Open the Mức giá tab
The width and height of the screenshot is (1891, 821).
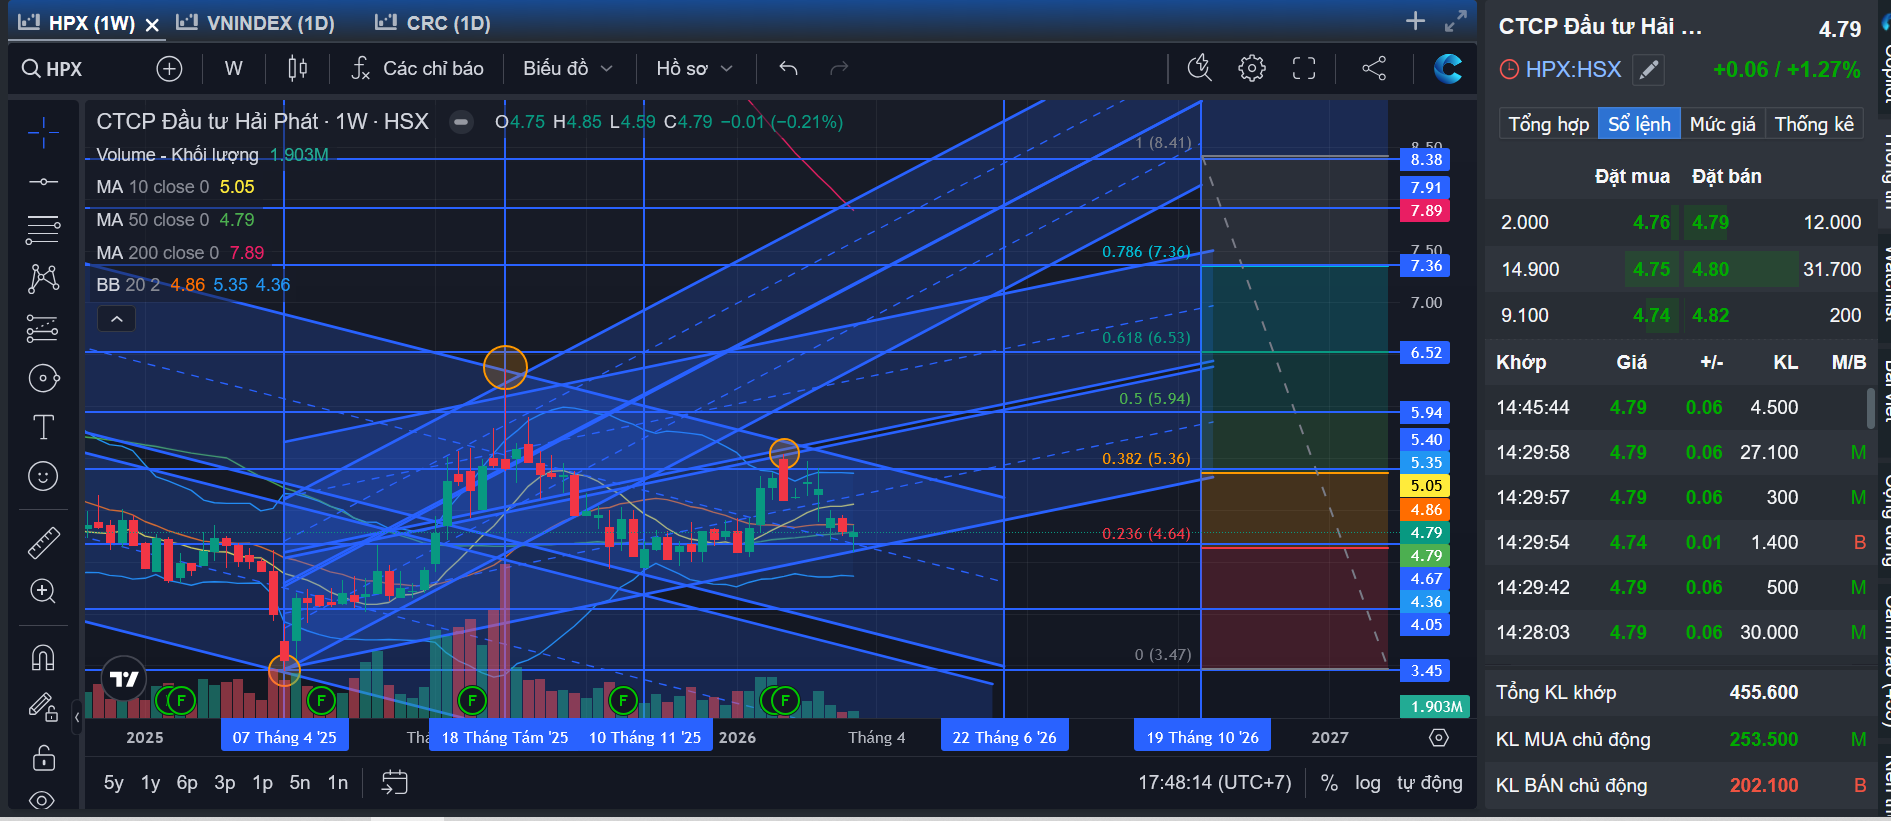pos(1722,124)
